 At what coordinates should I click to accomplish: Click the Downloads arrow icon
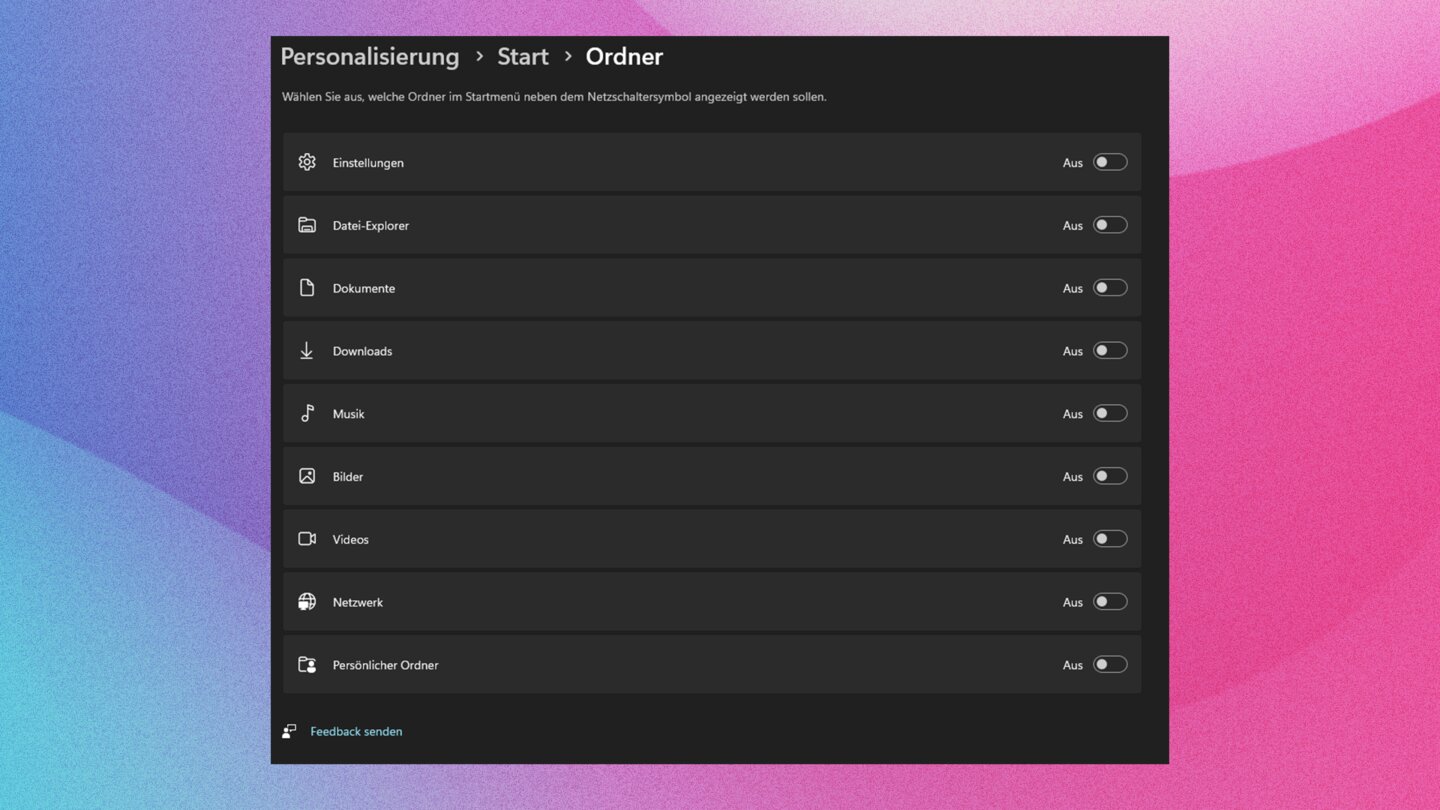pyautogui.click(x=307, y=351)
